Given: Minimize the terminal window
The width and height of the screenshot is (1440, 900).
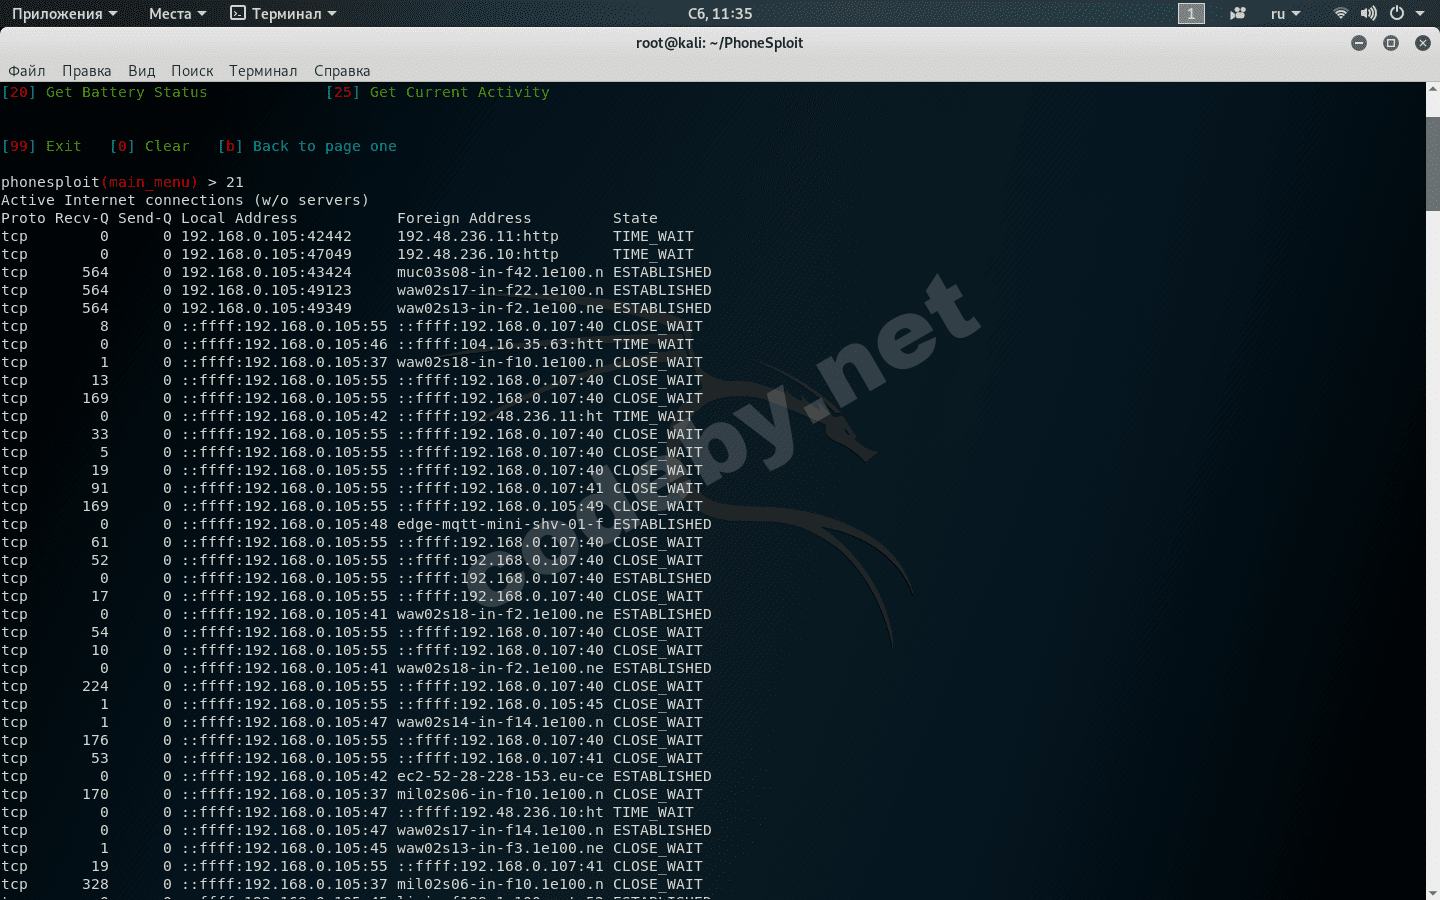Looking at the screenshot, I should 1358,43.
